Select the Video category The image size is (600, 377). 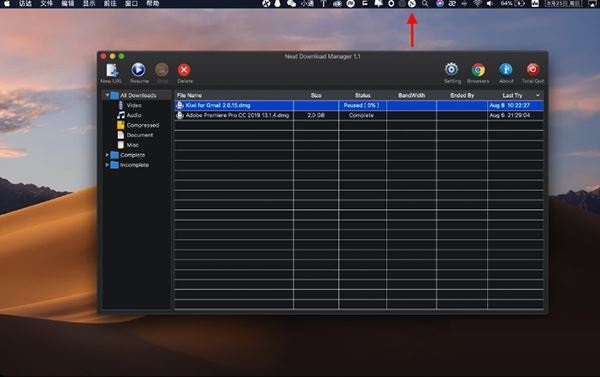tap(134, 105)
